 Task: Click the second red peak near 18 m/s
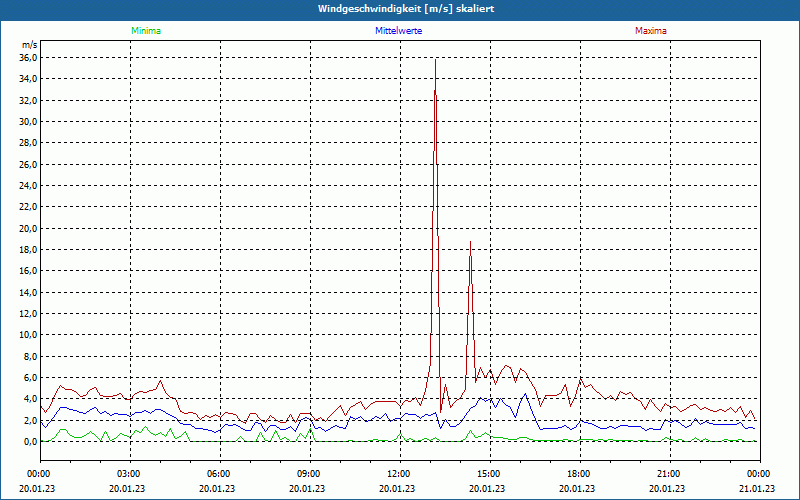pyautogui.click(x=470, y=242)
